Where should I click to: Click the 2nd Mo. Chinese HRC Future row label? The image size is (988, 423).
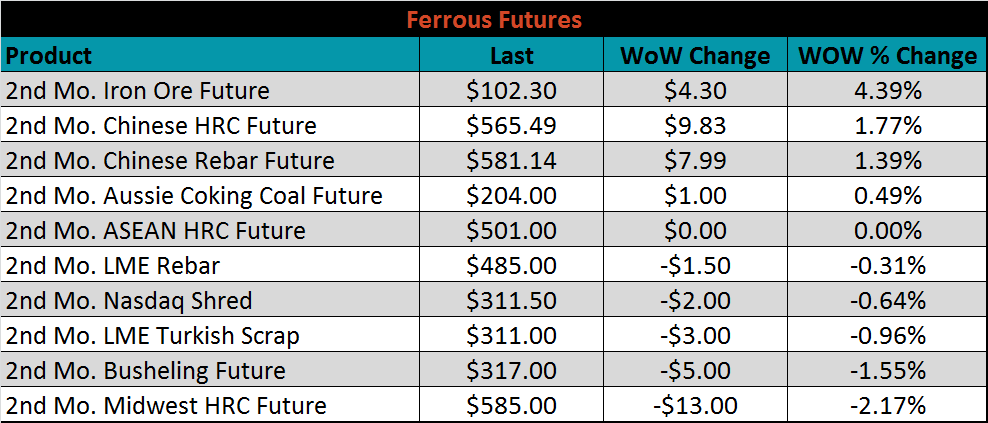point(161,125)
